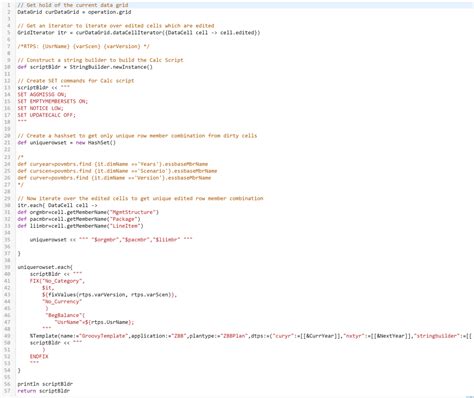Click the comment about creating a hashset
This screenshot has width=474, height=398.
(x=137, y=136)
